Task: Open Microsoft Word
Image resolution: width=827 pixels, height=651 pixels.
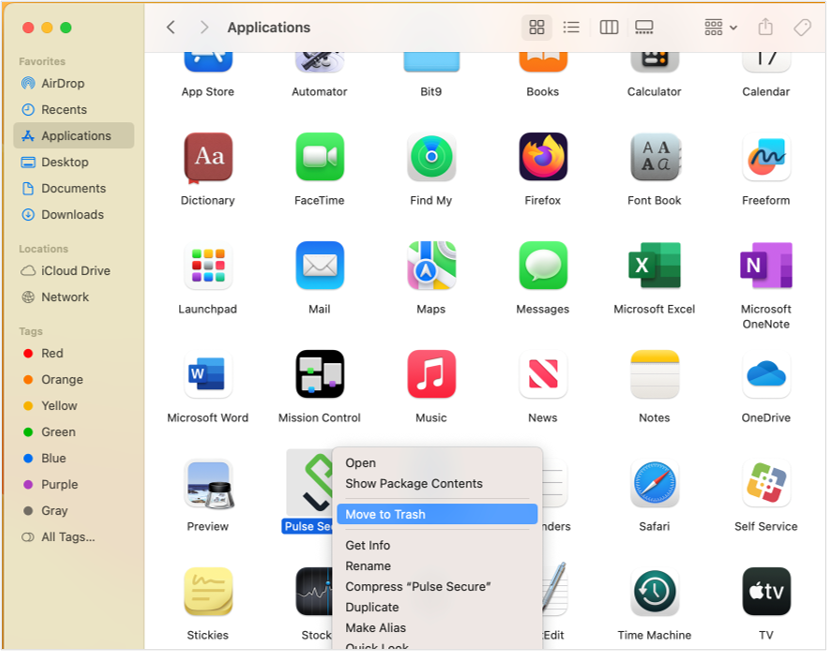Action: (x=207, y=375)
